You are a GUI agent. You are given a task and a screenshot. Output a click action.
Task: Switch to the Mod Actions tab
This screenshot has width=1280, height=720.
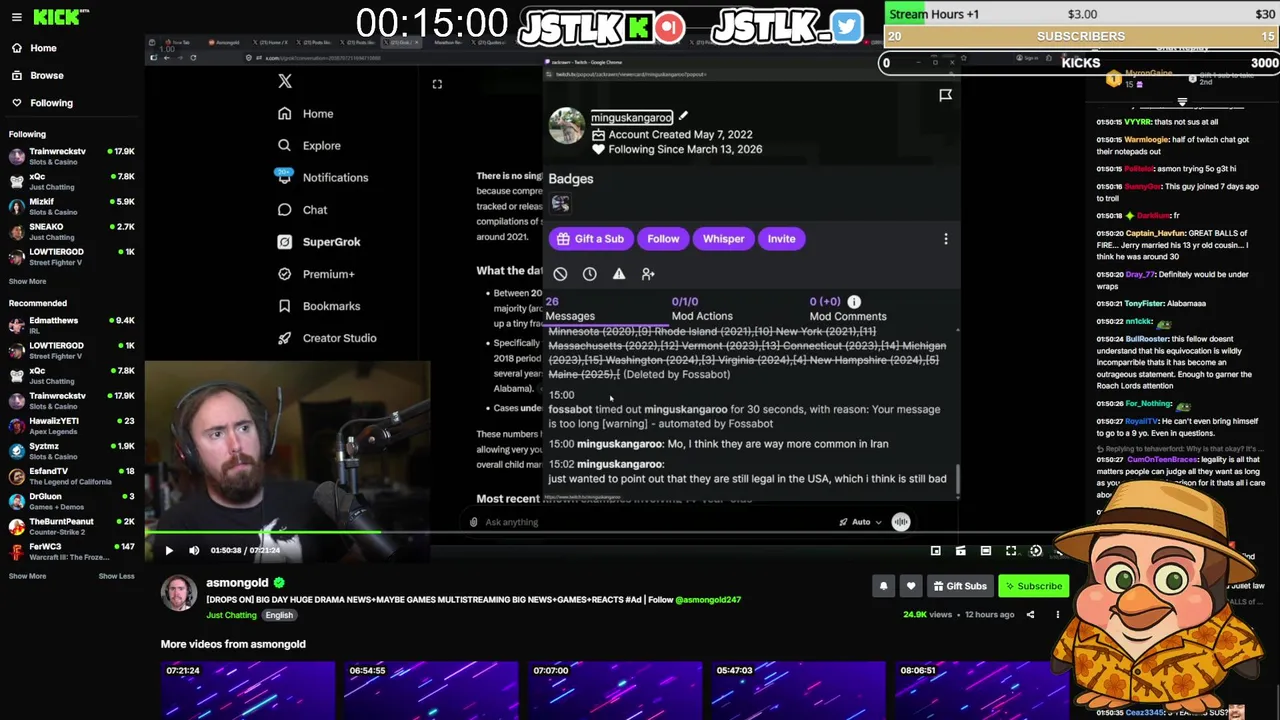[x=701, y=309]
